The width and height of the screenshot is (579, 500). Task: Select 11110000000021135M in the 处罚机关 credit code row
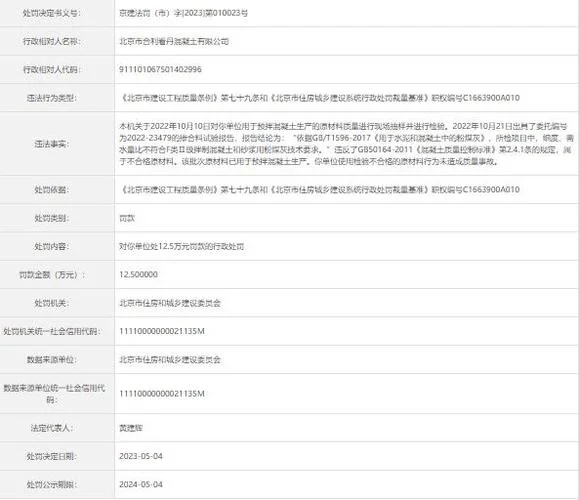[162, 331]
